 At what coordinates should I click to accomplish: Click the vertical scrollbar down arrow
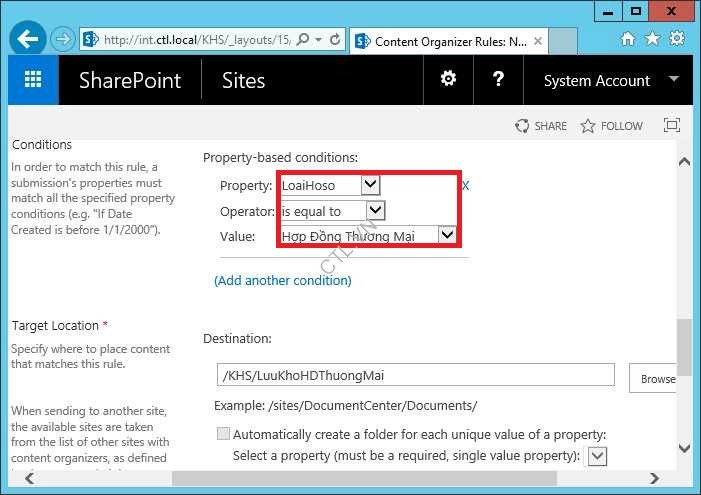[x=684, y=449]
